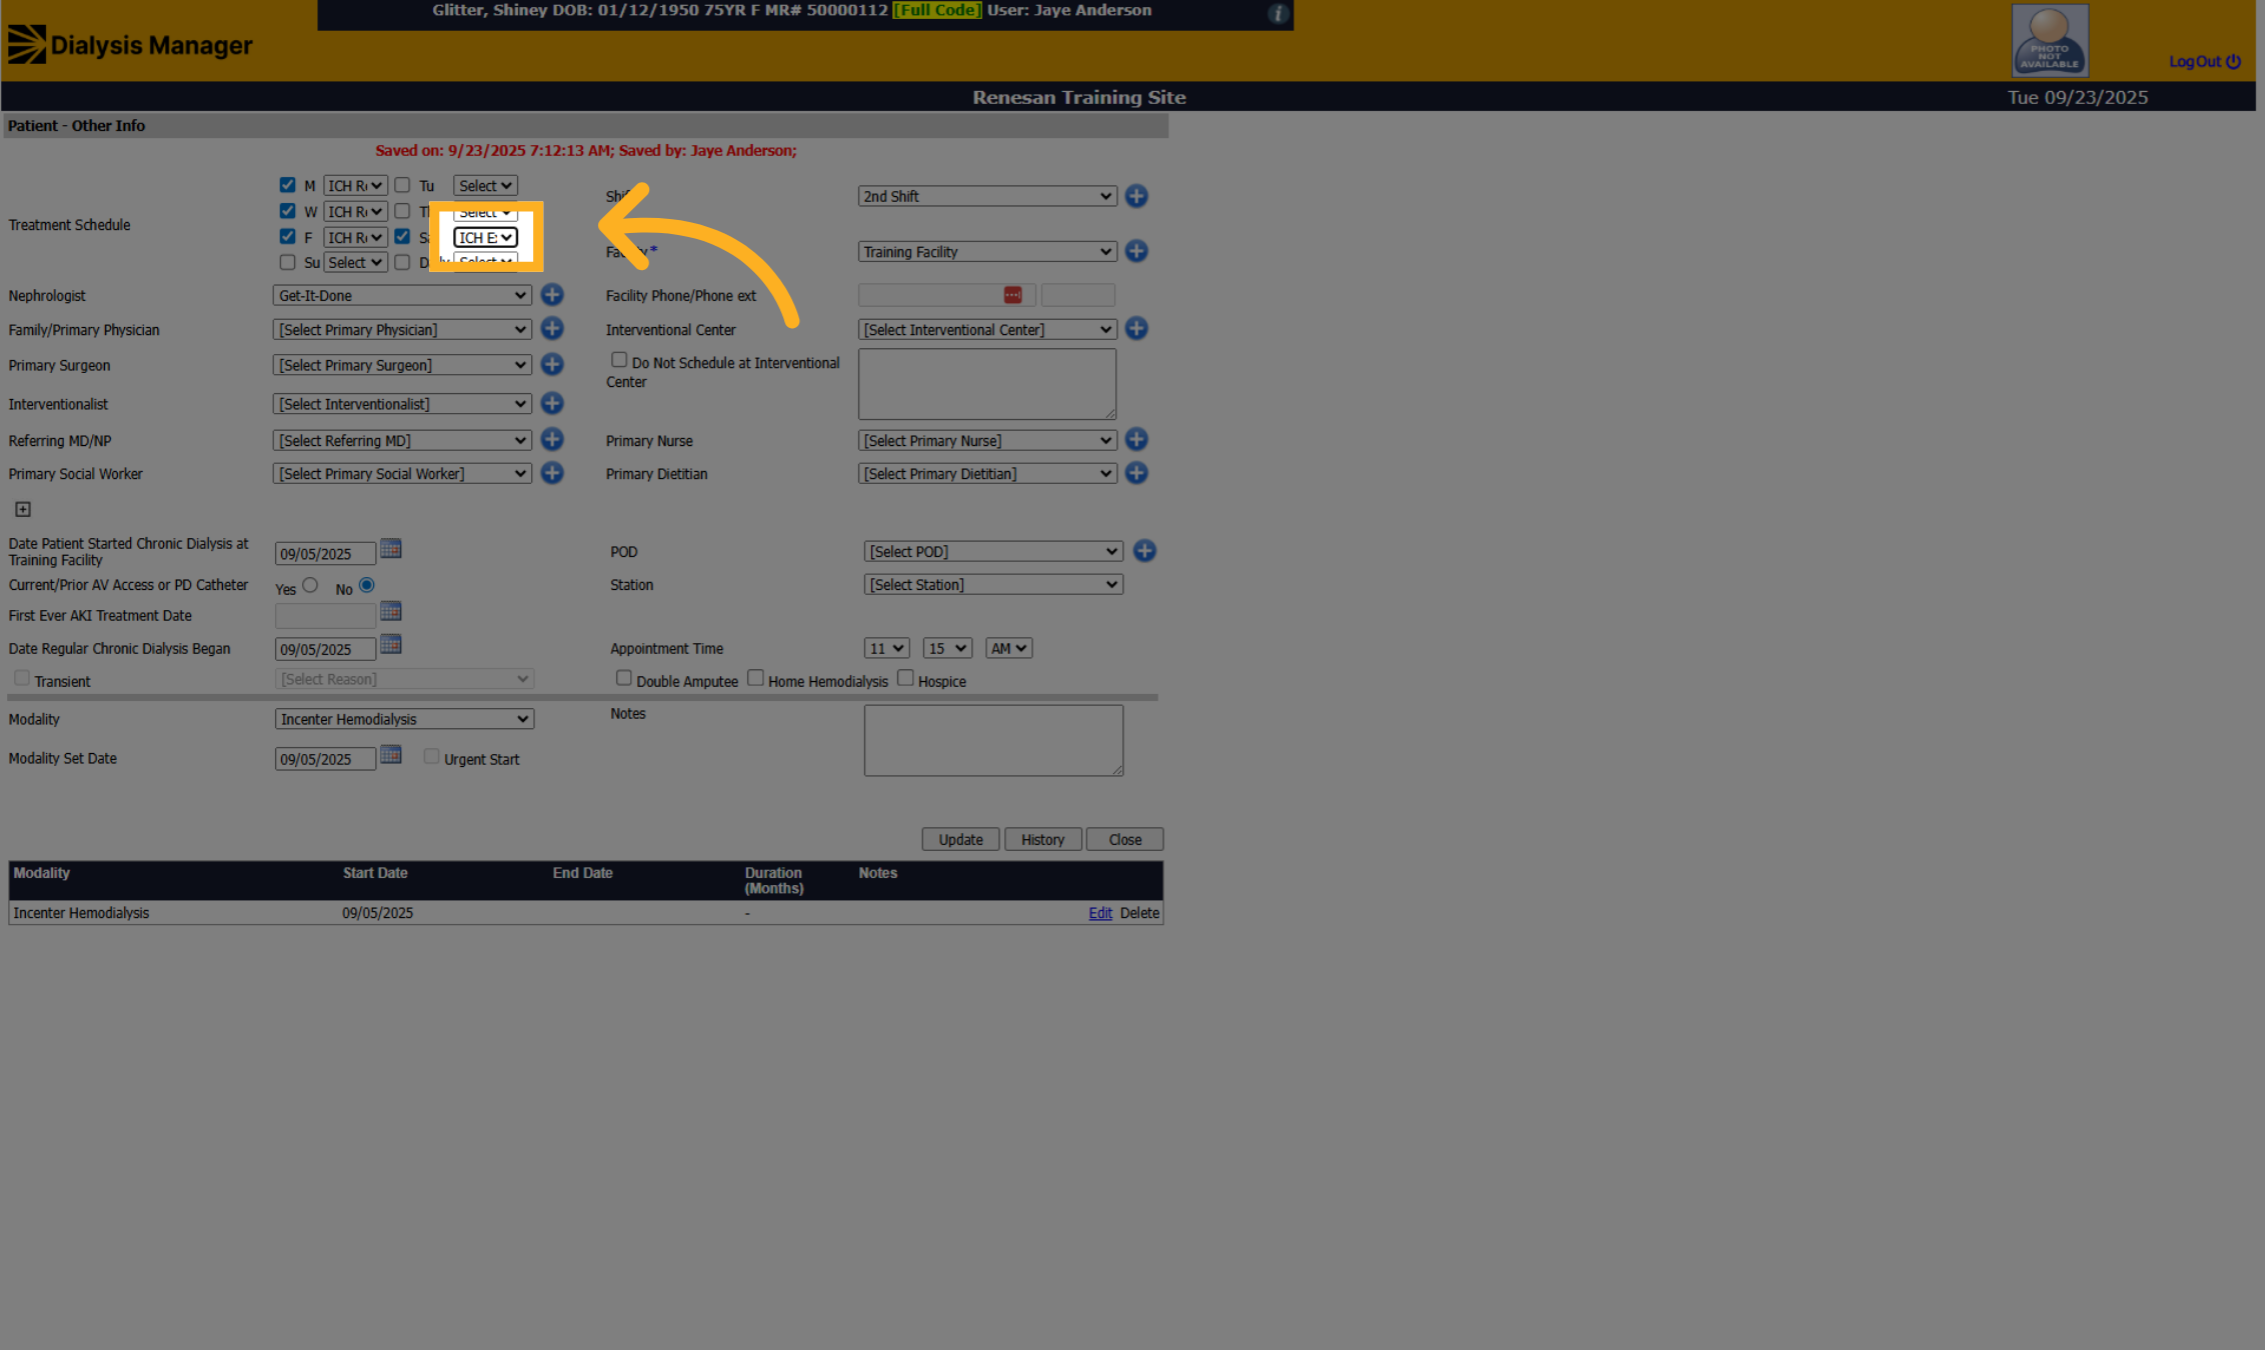Screen dimensions: 2265x1350
Task: Click the plus icon next to POD
Action: tap(1145, 551)
